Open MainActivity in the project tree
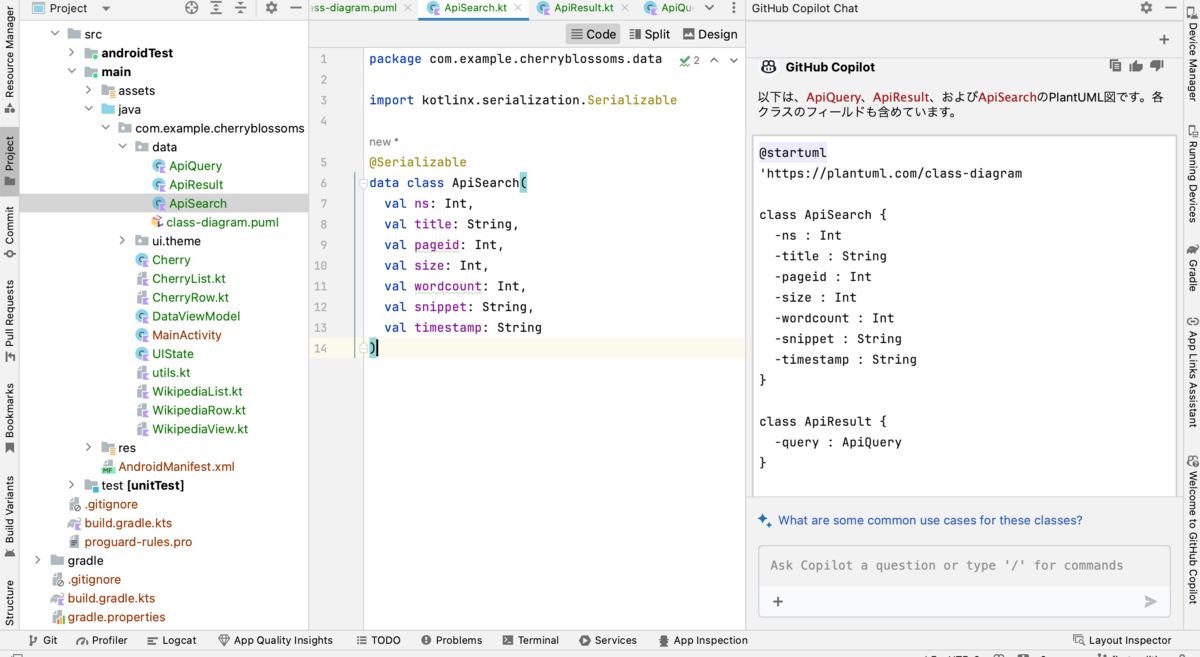This screenshot has height=657, width=1200. [x=186, y=335]
